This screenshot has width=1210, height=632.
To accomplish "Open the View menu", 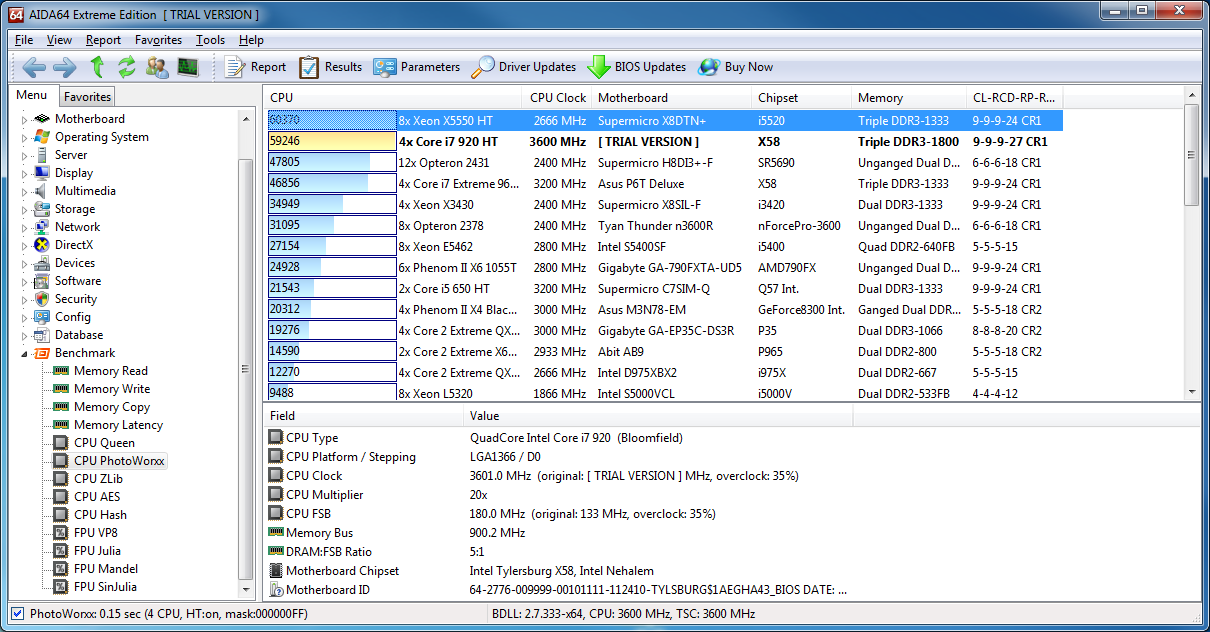I will pos(59,40).
